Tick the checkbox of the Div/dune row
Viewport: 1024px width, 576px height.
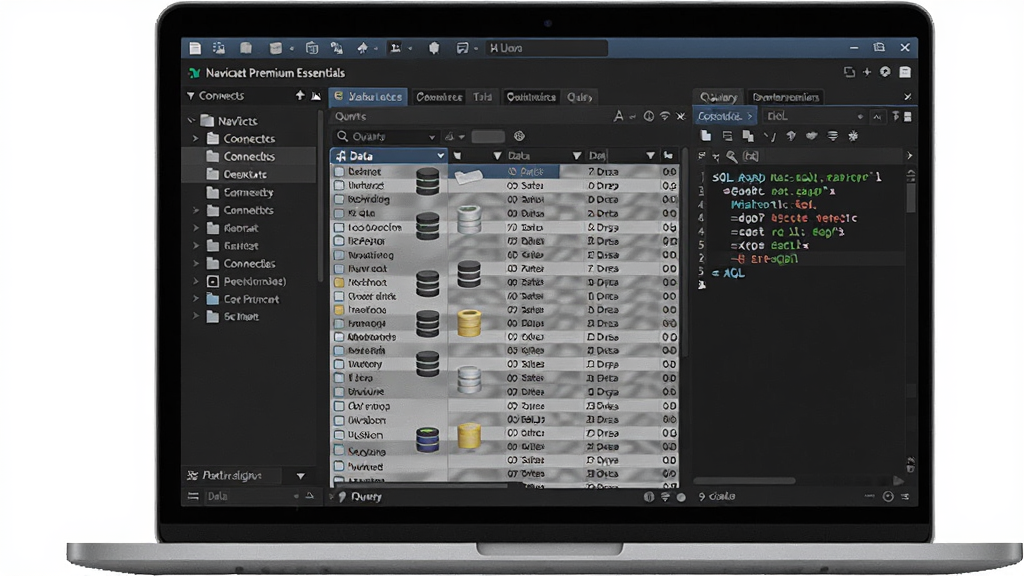point(339,391)
